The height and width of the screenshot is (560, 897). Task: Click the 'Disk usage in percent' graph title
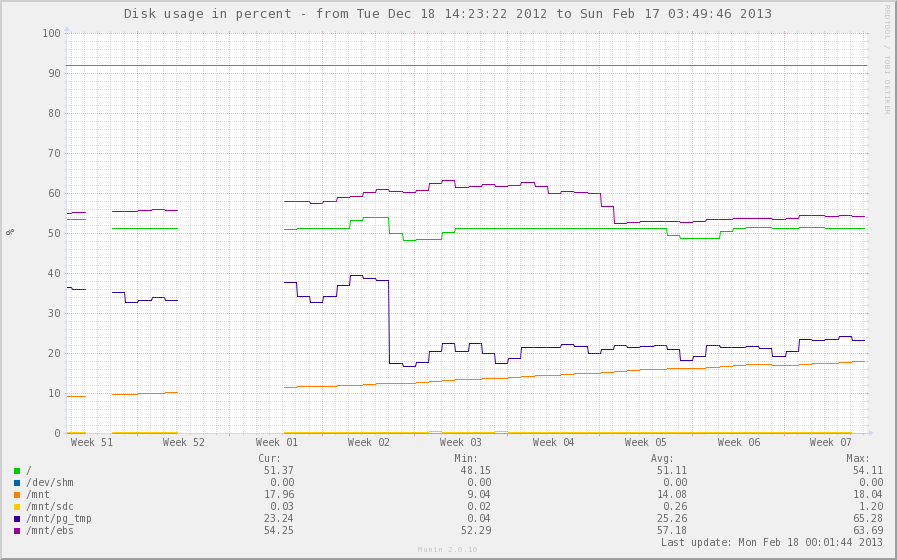(x=448, y=14)
